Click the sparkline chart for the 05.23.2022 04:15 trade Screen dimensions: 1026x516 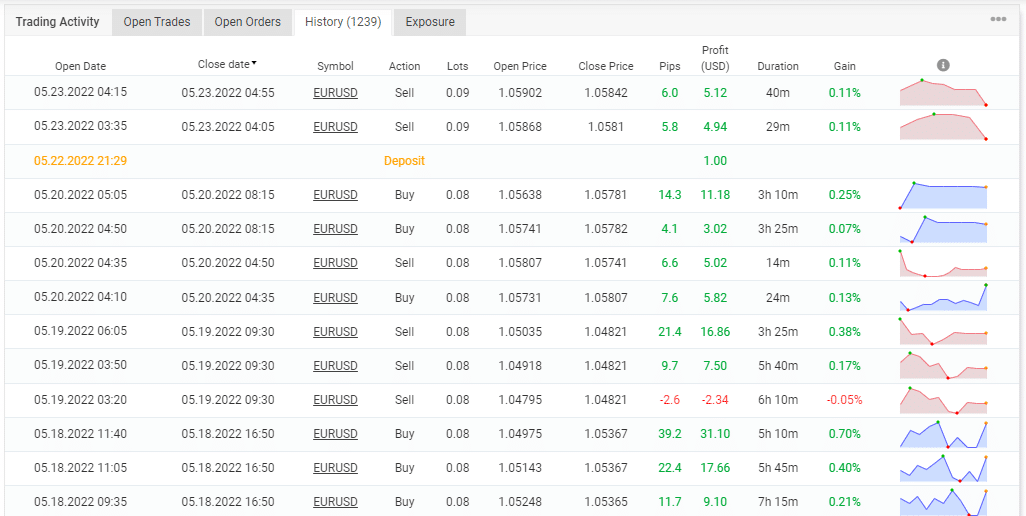pos(943,93)
